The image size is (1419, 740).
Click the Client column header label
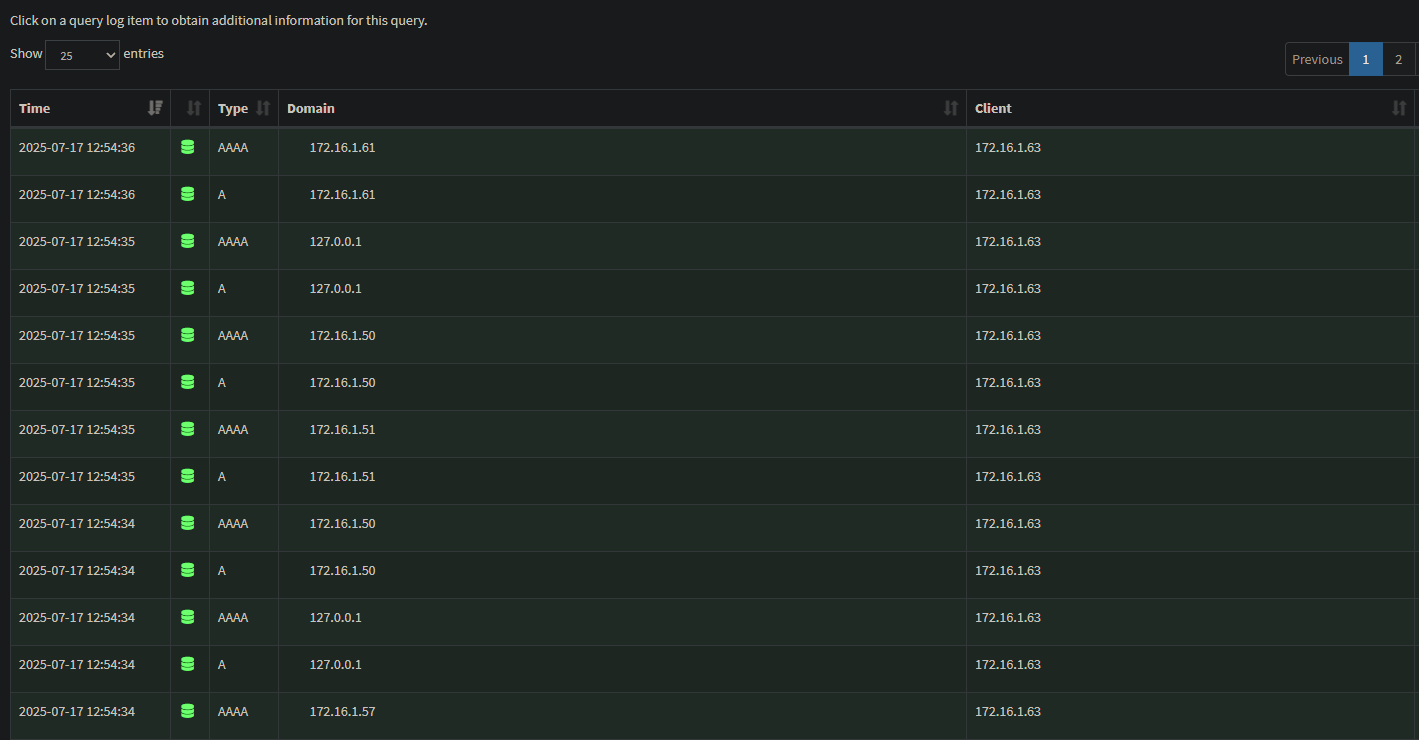tap(993, 108)
